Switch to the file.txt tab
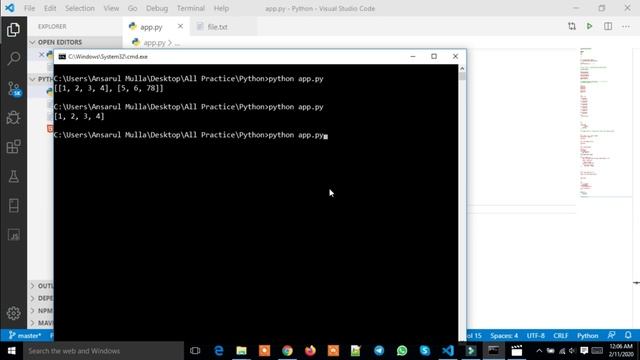This screenshot has height=360, width=640. pos(224,27)
